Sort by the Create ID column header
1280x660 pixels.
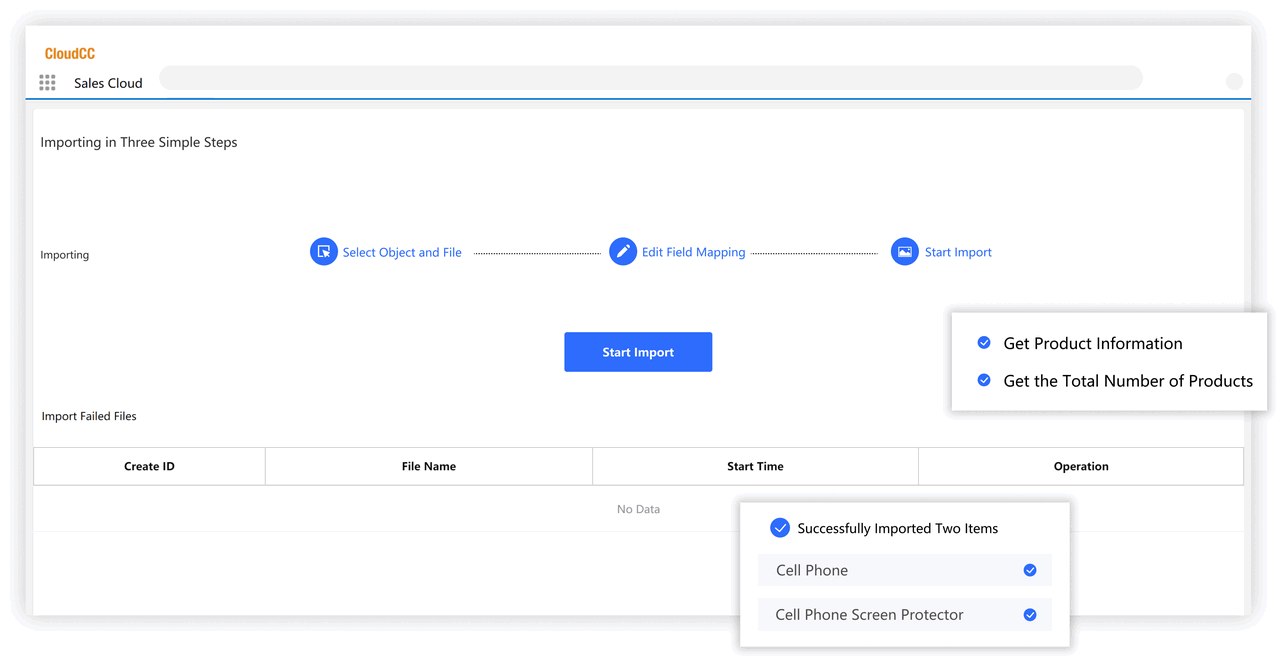click(x=149, y=467)
